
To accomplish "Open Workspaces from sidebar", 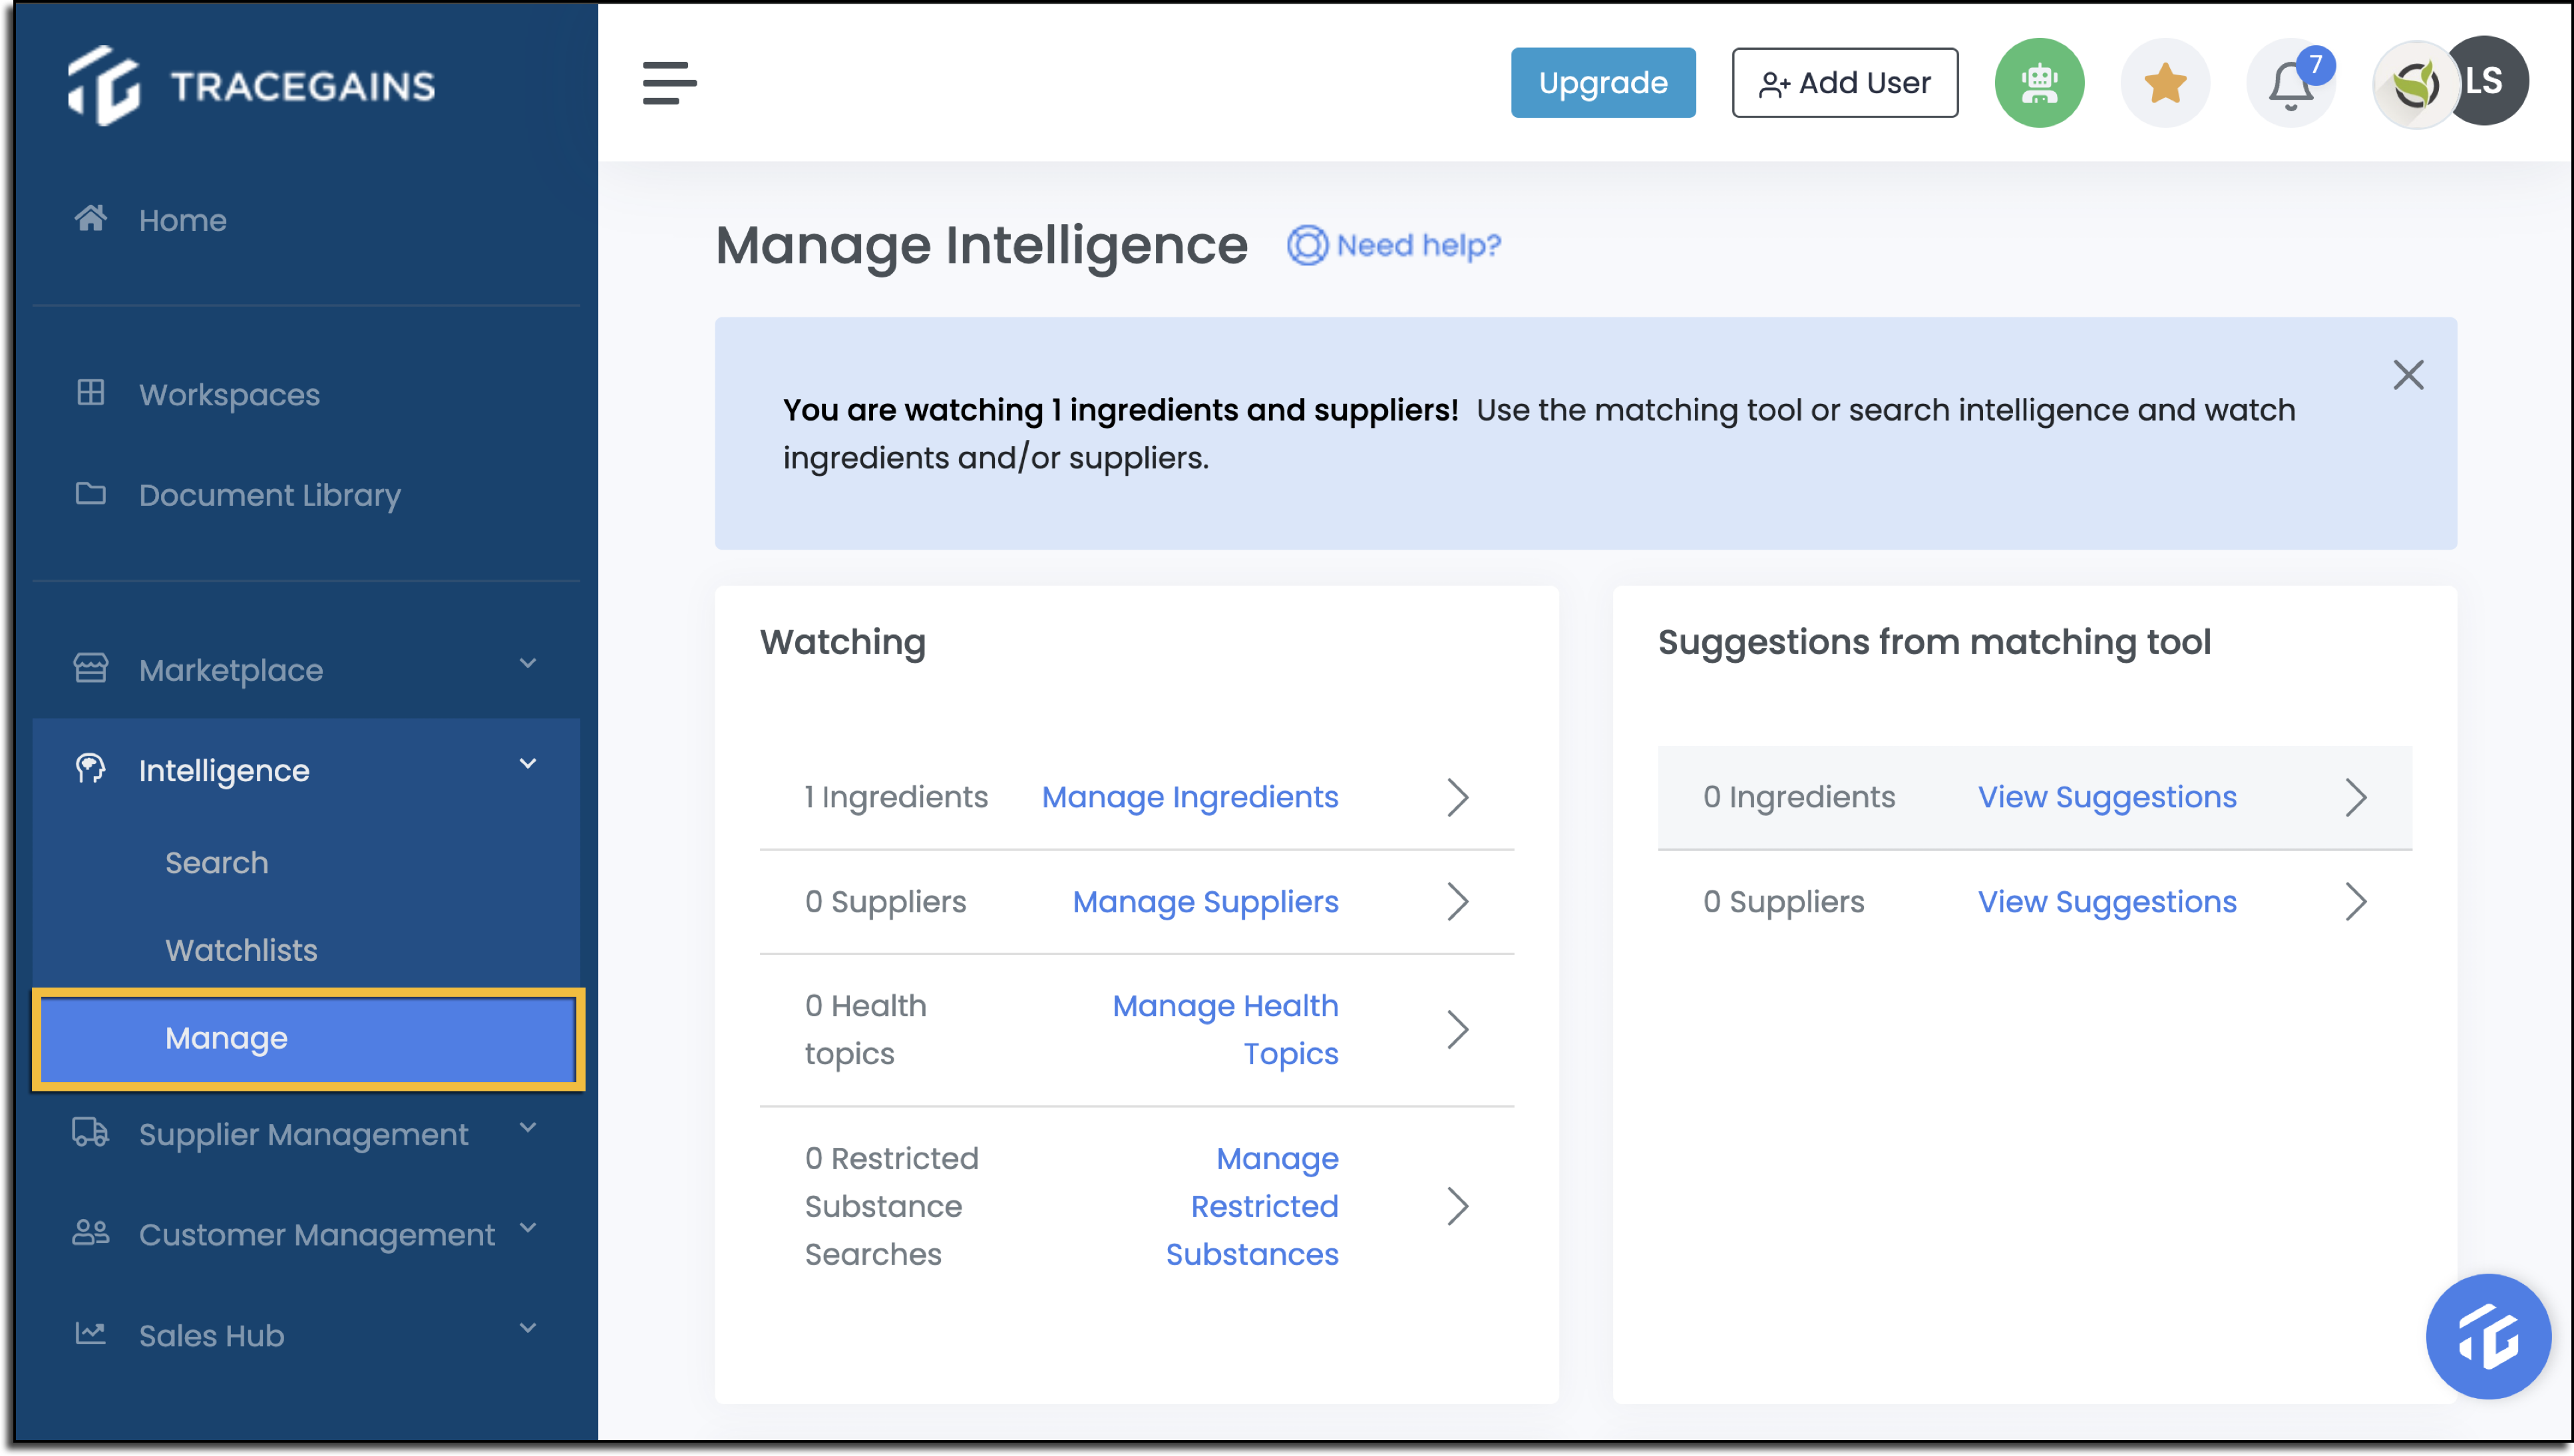I will (x=229, y=395).
